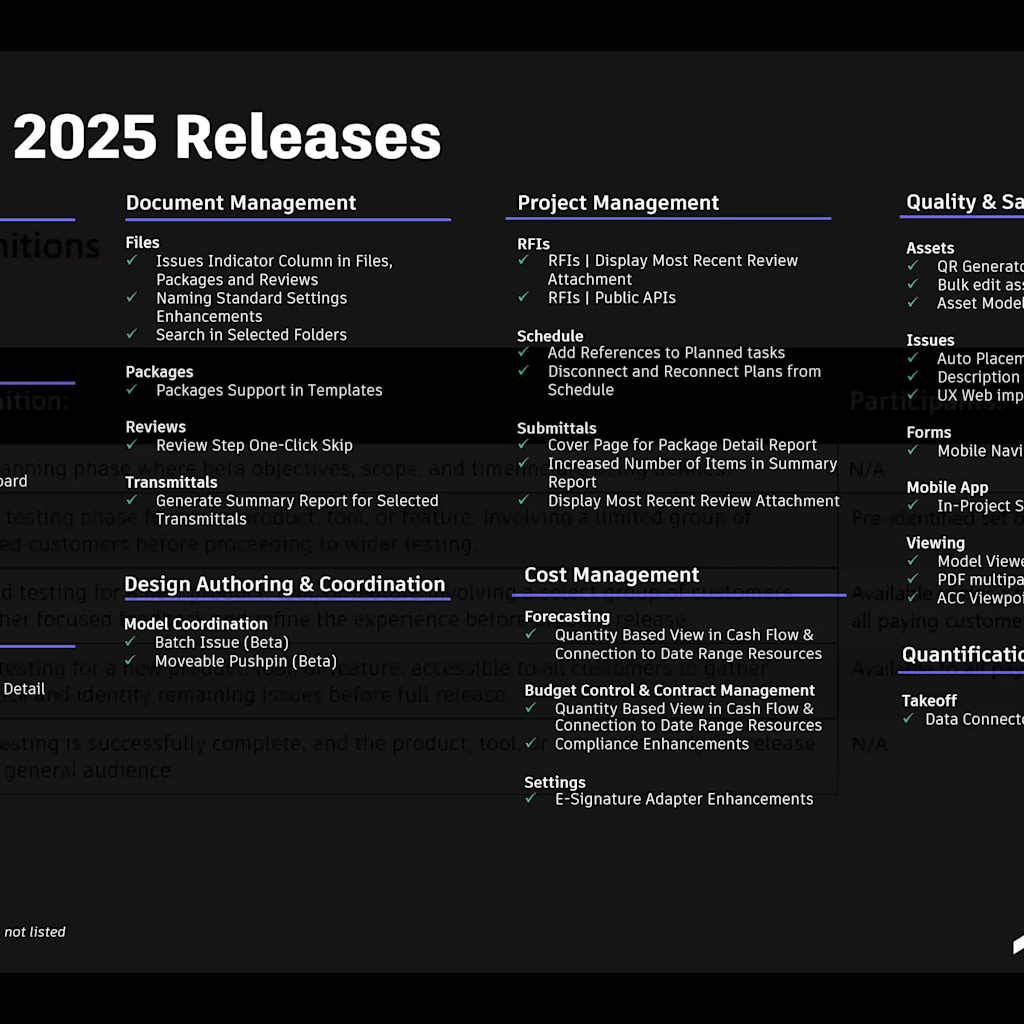1024x1024 pixels.
Task: Toggle the checkmark for Compliance Enhancements
Action: click(530, 744)
